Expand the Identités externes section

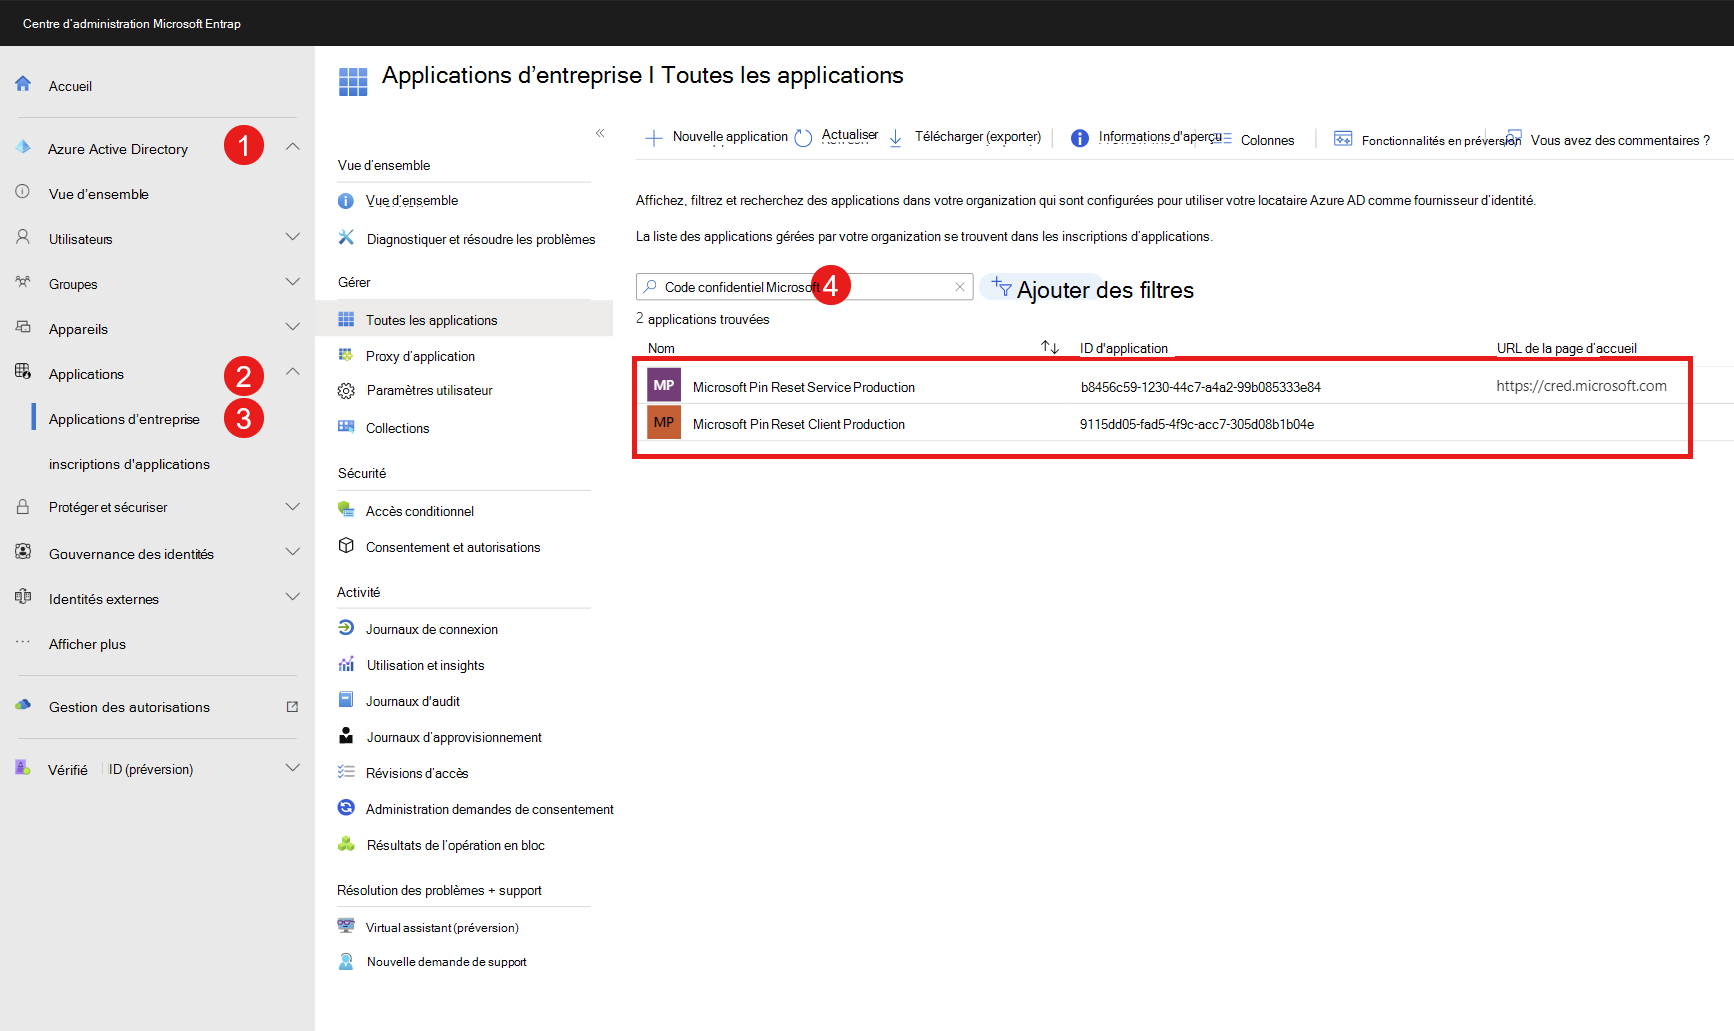point(293,597)
